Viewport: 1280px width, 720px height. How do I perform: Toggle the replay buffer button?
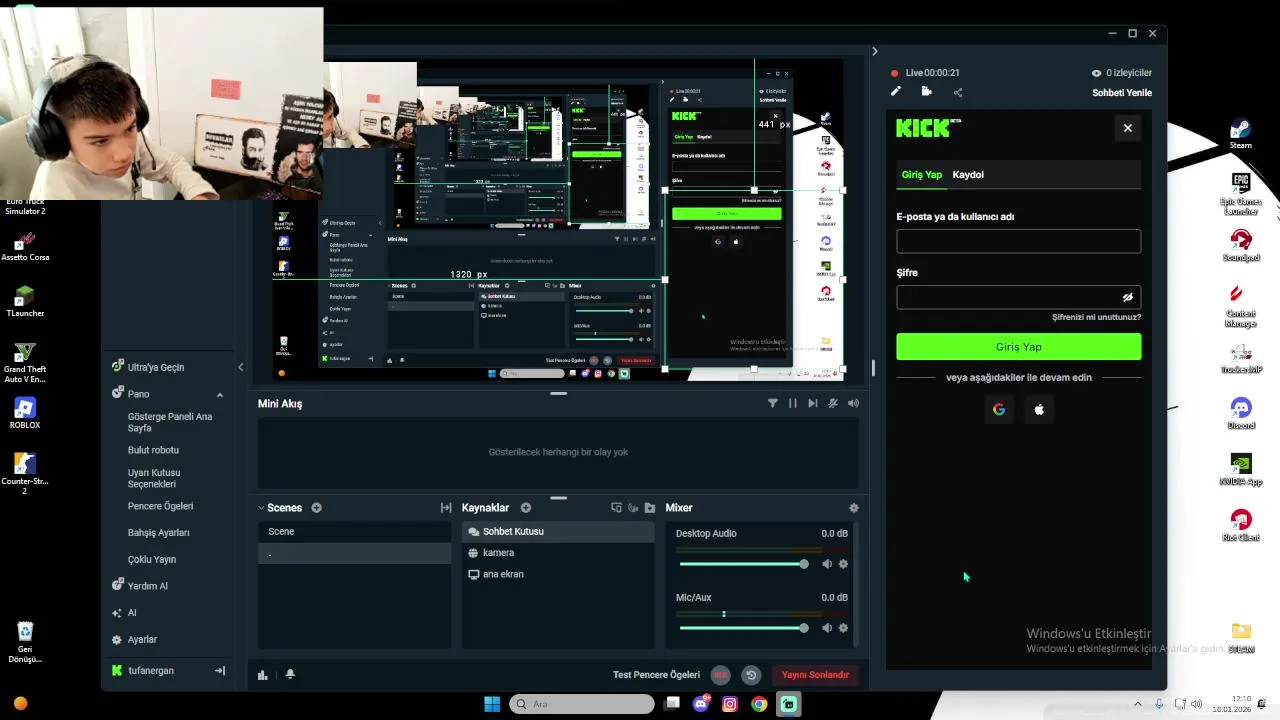[x=751, y=675]
